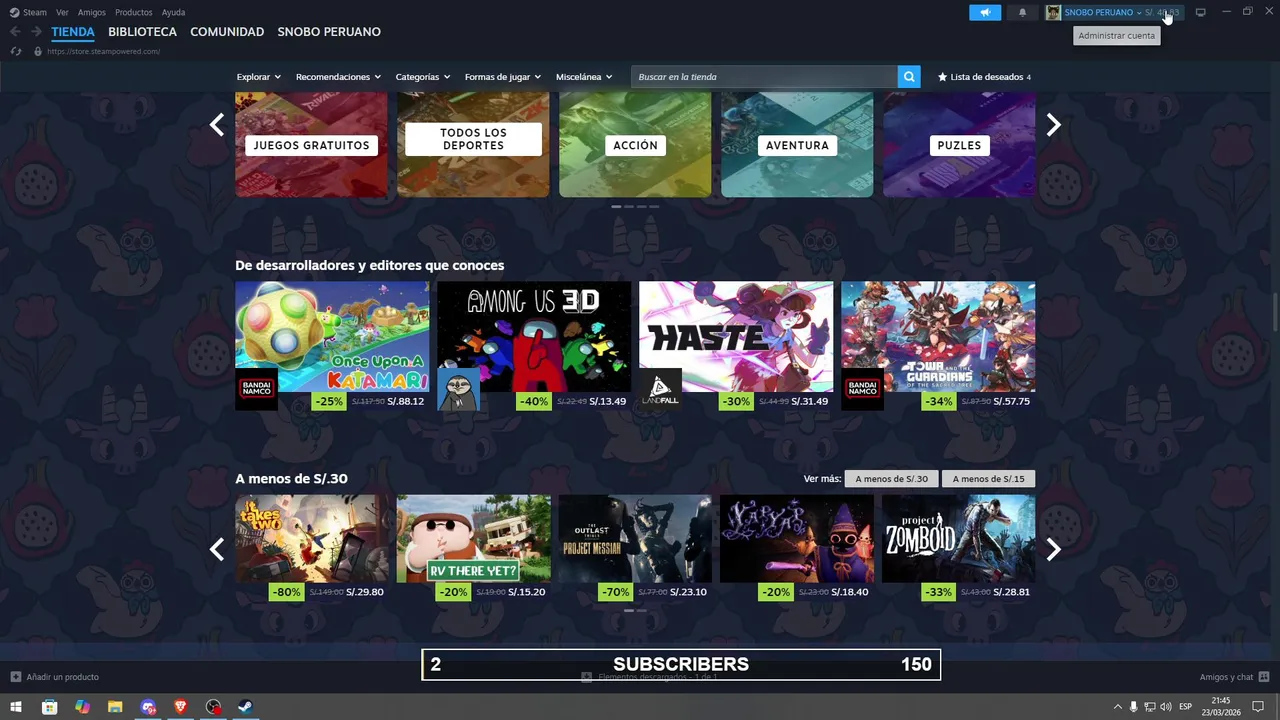Show previous games under S/.30

[x=217, y=549]
